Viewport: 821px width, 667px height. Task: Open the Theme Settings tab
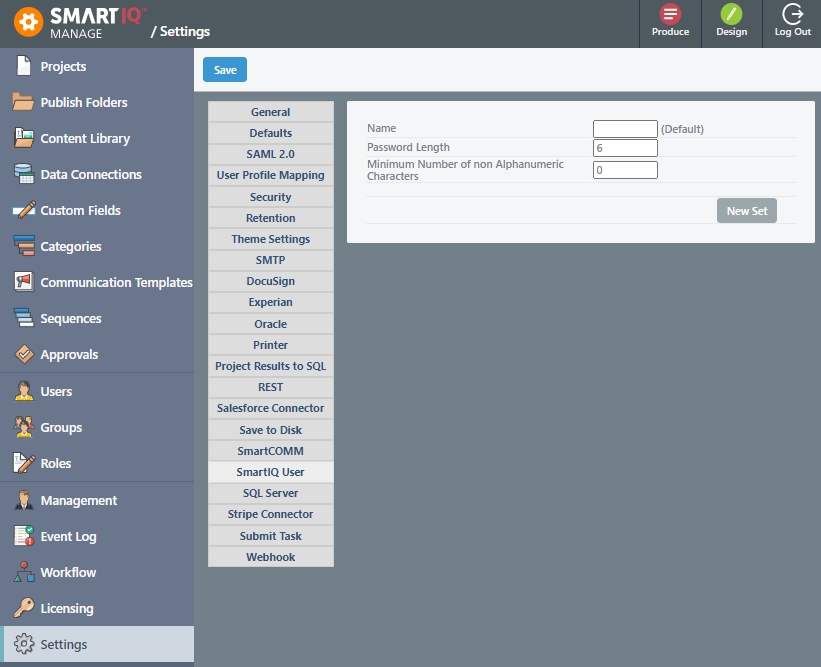click(x=270, y=239)
